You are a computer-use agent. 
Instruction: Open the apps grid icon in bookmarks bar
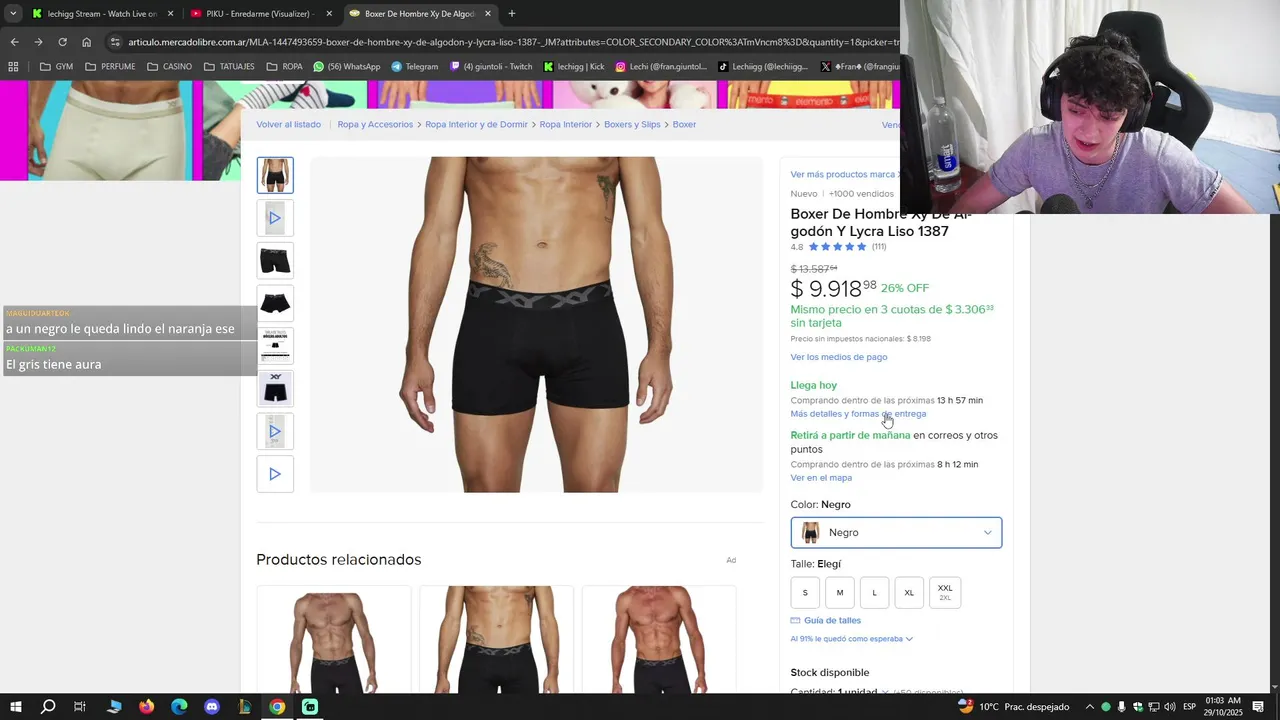tap(13, 67)
